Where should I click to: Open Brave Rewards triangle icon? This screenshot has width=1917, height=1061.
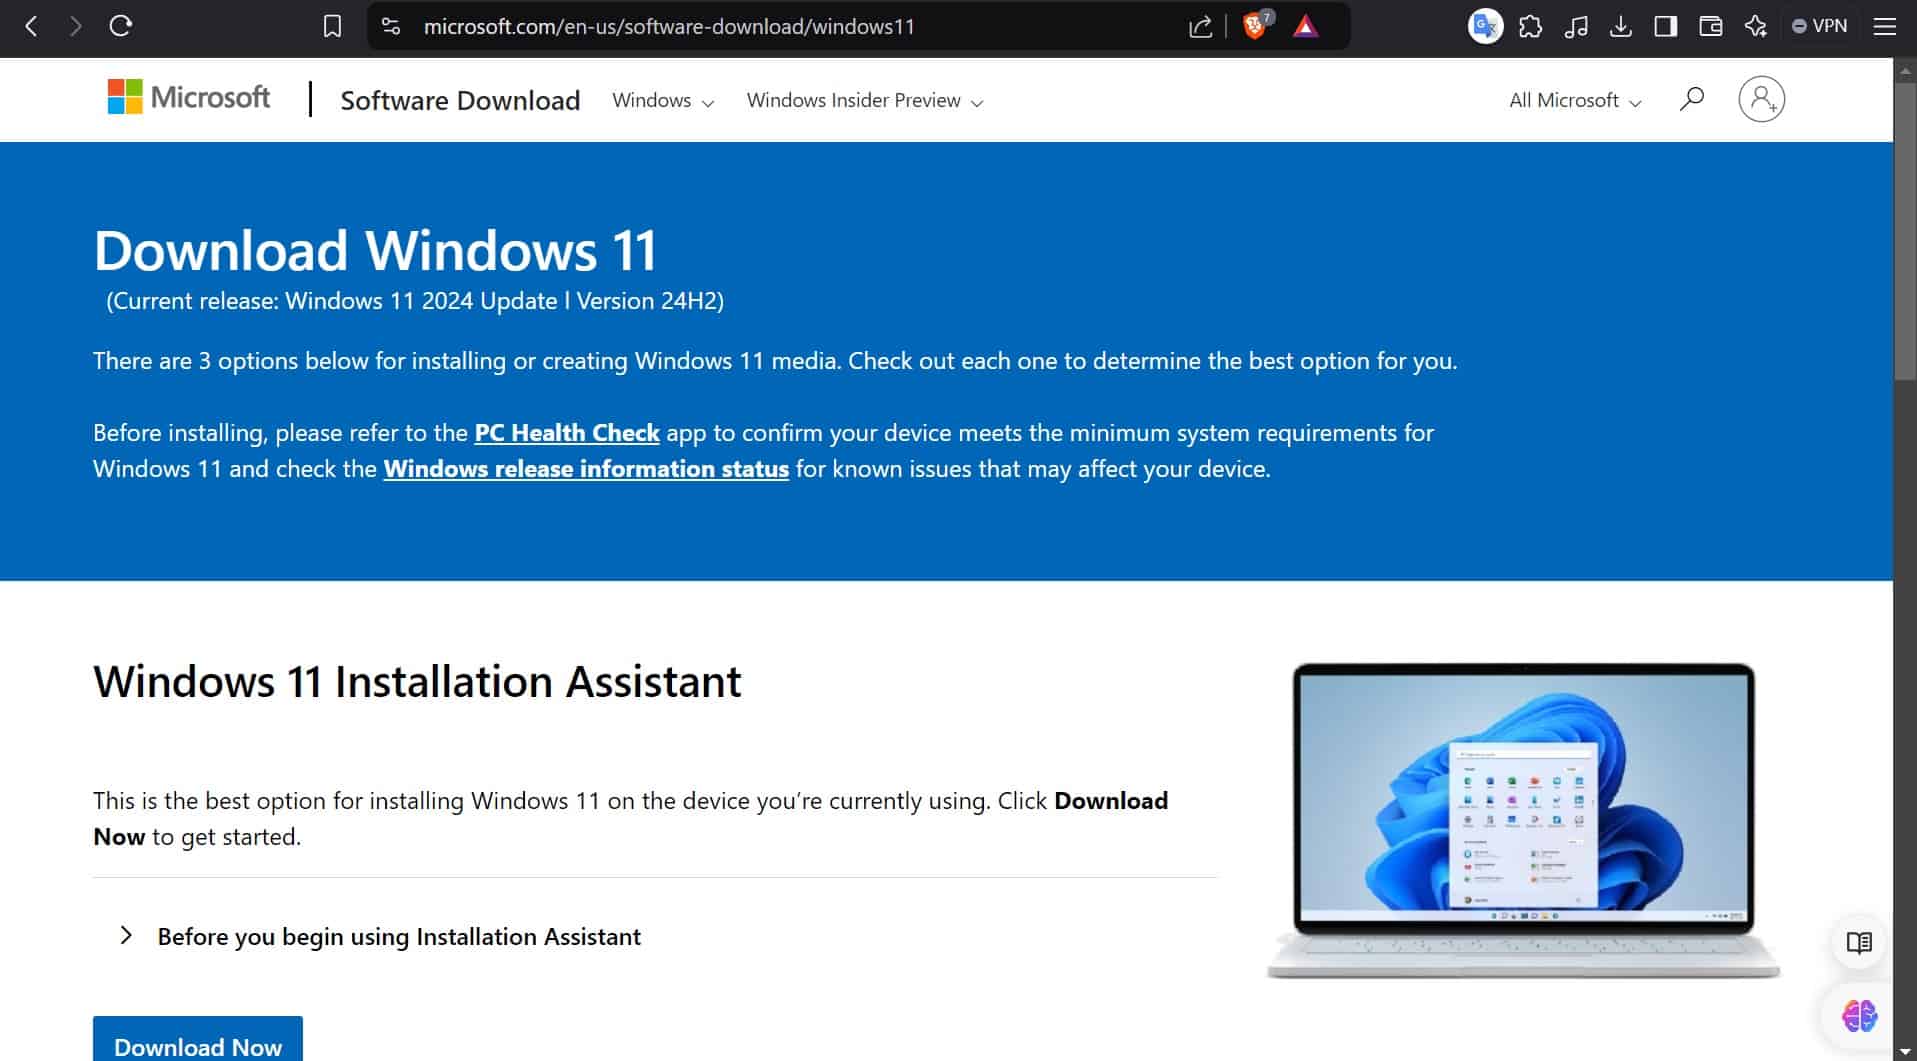tap(1305, 27)
